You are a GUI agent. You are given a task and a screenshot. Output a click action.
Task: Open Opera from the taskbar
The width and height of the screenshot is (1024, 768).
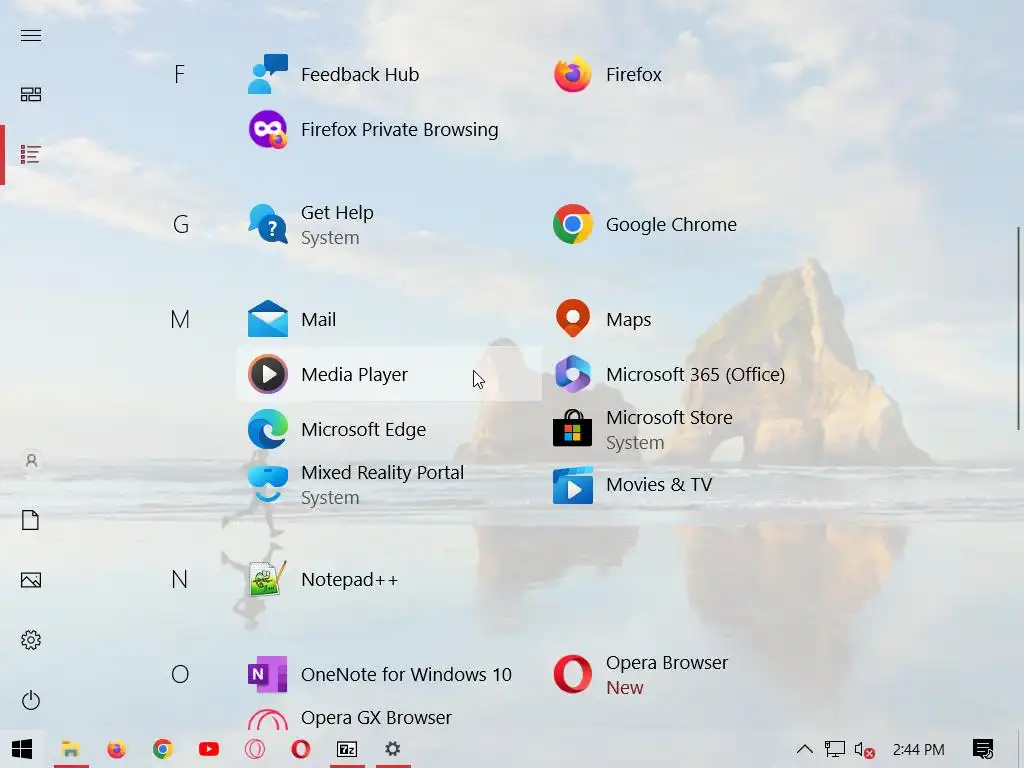click(x=300, y=749)
